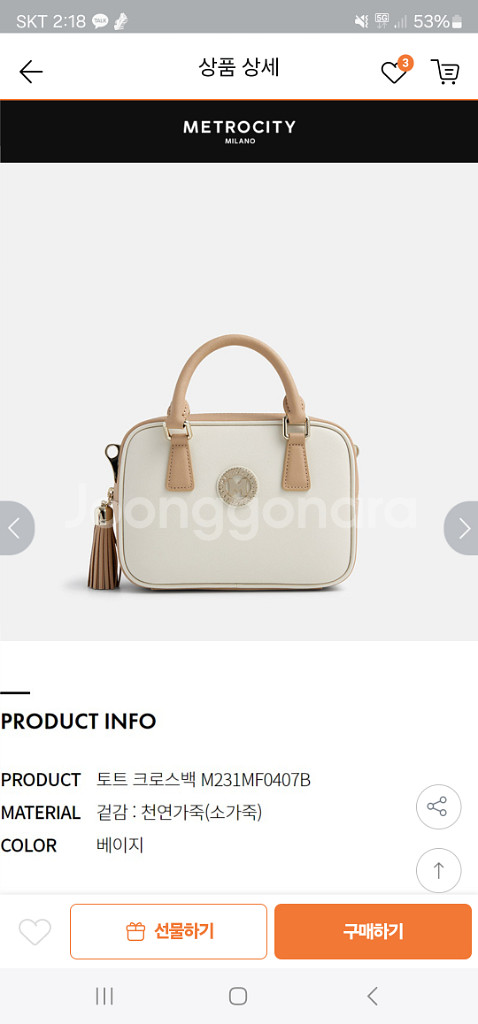Tap the scroll-to-top arrow button
Screen dimensions: 478x1024
[x=438, y=870]
